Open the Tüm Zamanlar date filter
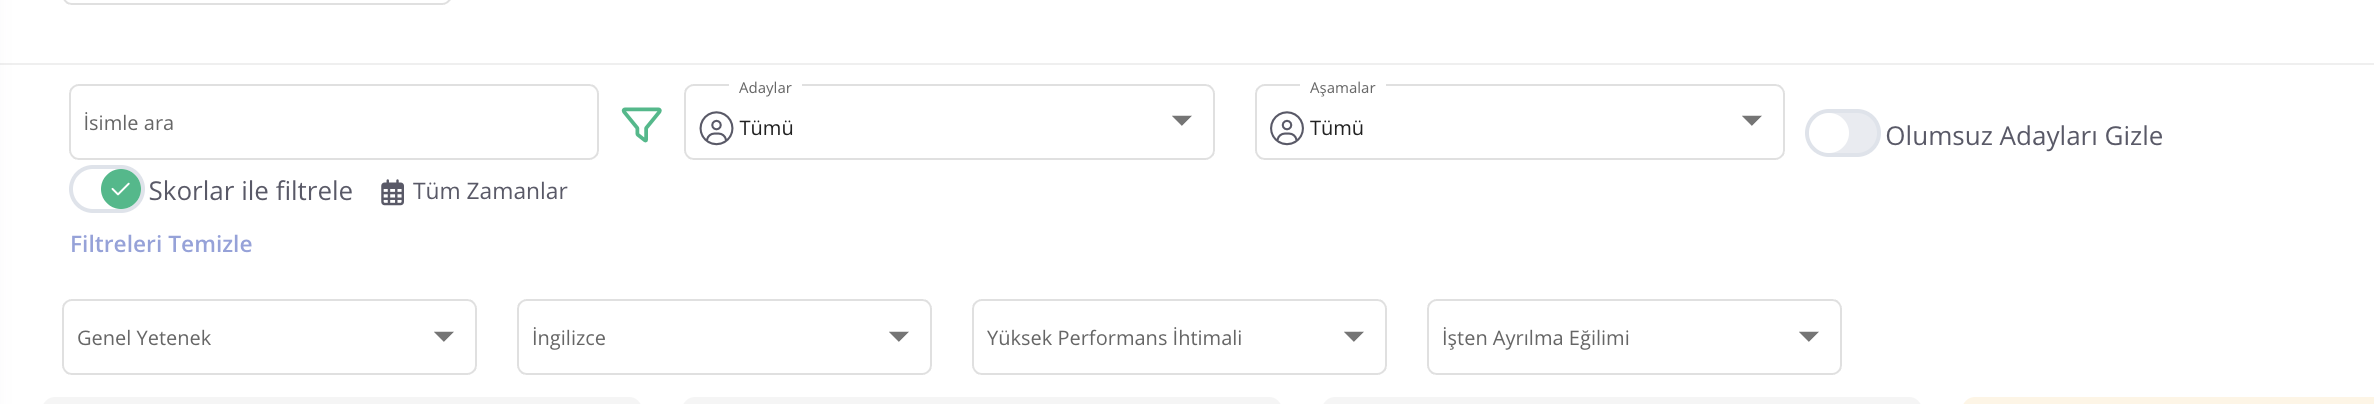2374x404 pixels. coord(489,191)
